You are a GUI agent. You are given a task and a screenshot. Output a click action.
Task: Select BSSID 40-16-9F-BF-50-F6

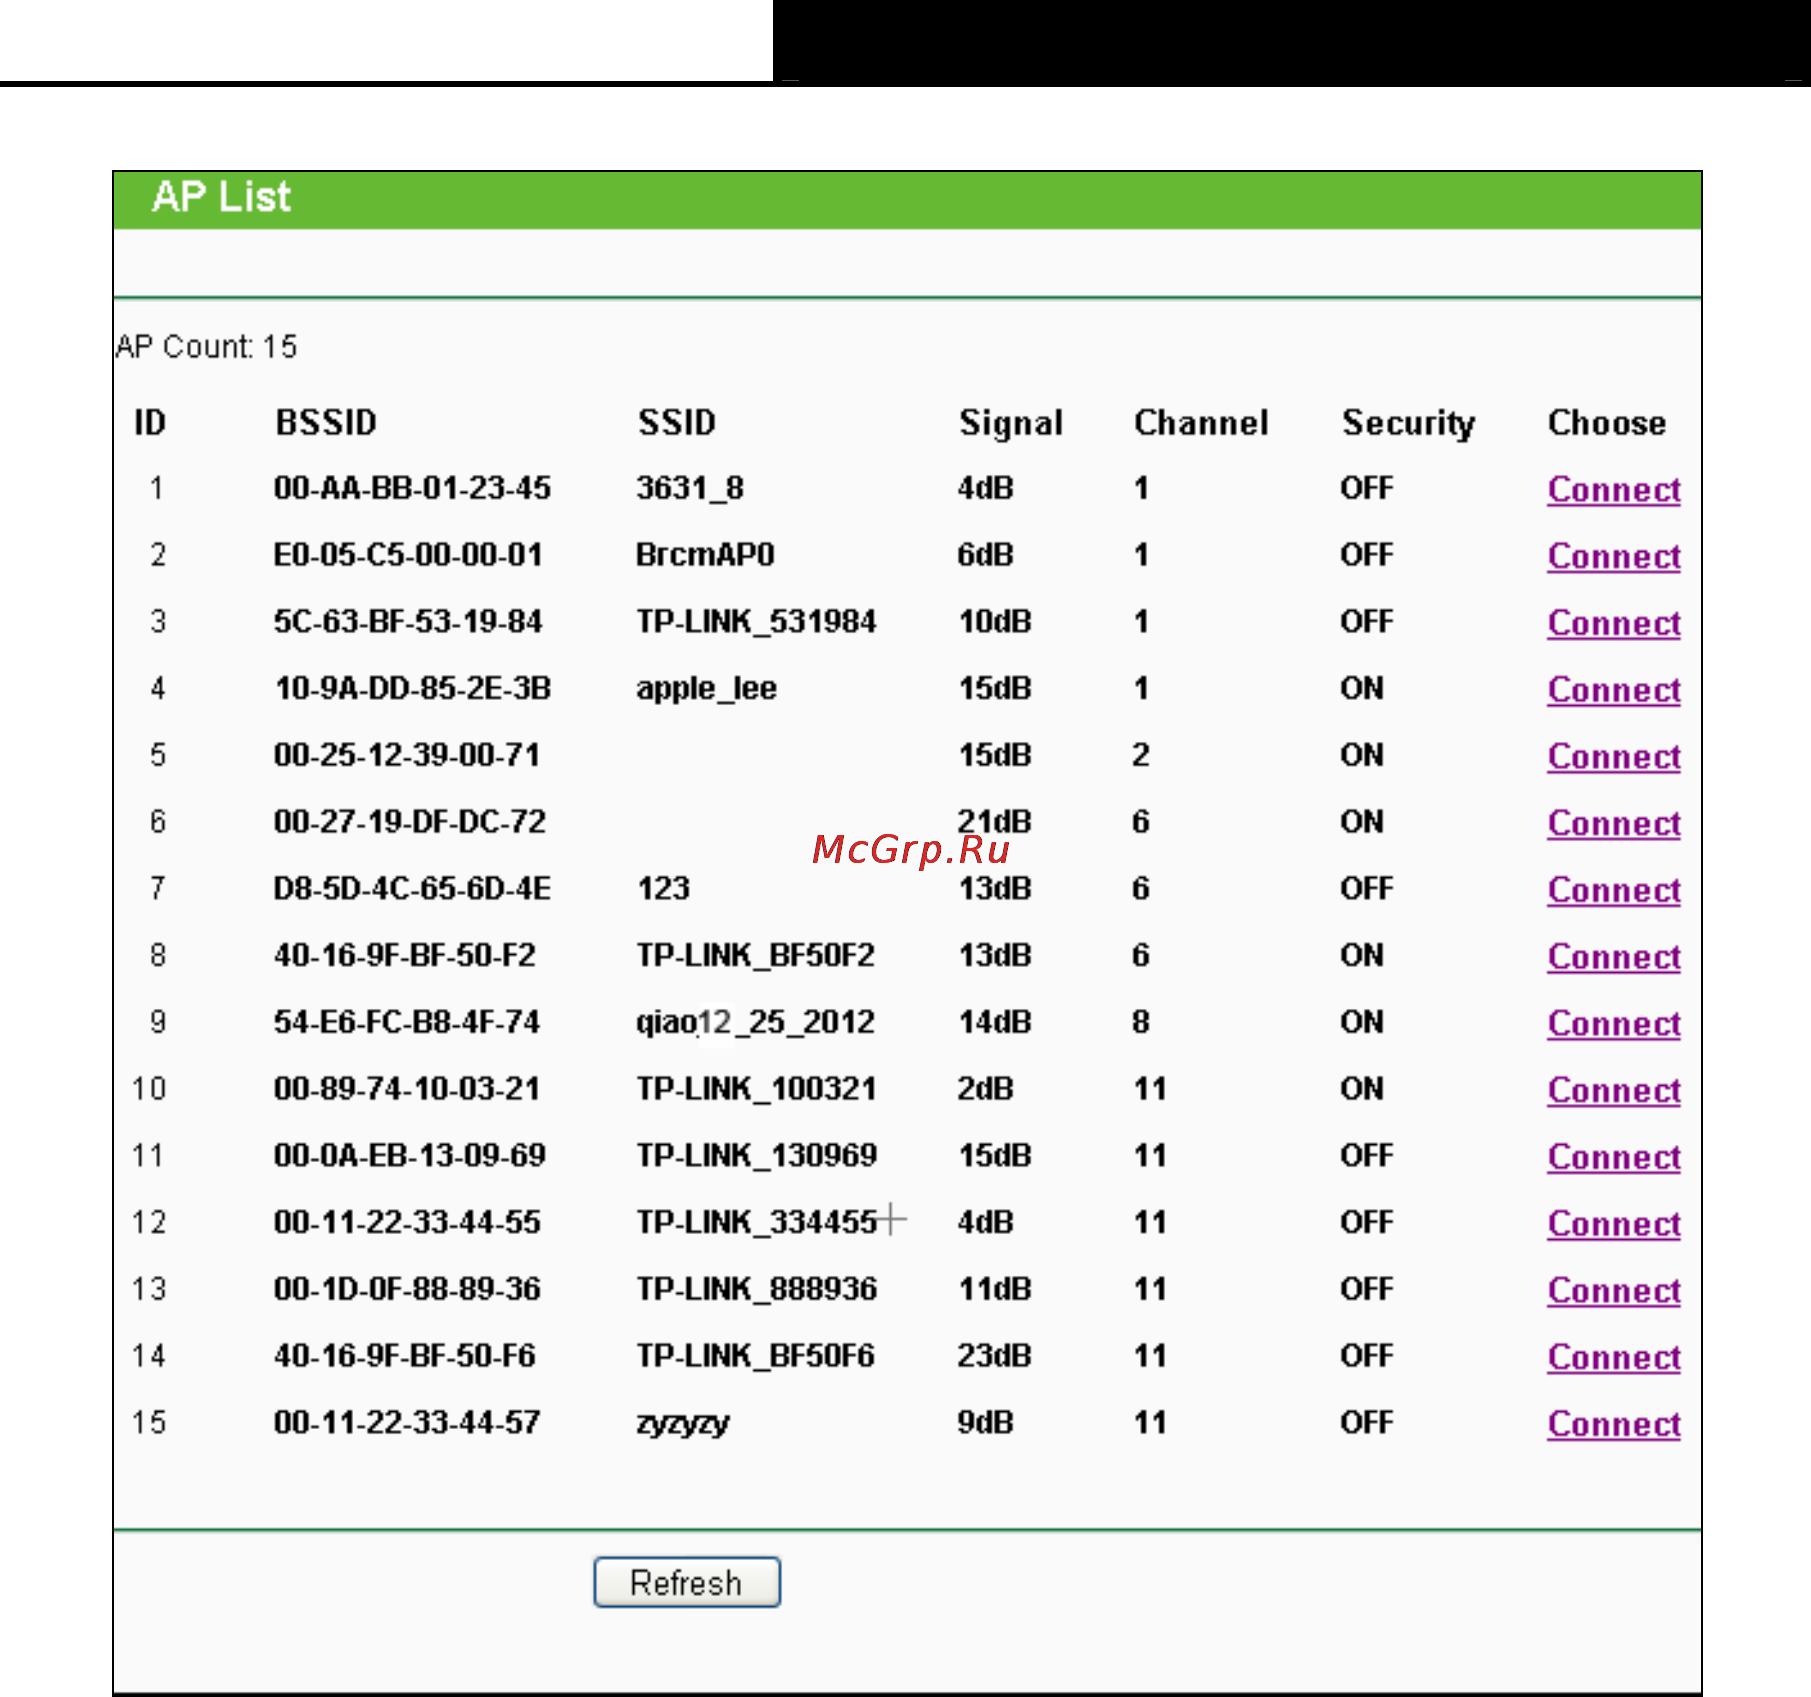tap(405, 1355)
